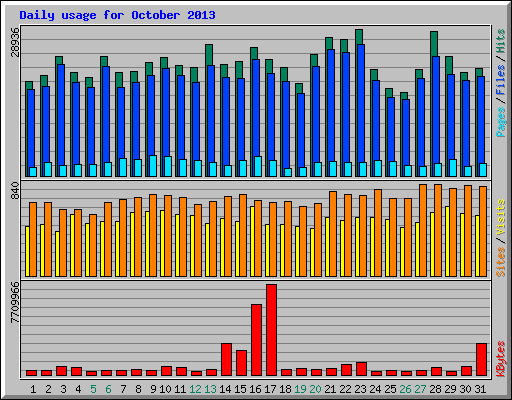Screen dimensions: 512x400
Task: Click green weekend day label "27"
Action: click(420, 389)
